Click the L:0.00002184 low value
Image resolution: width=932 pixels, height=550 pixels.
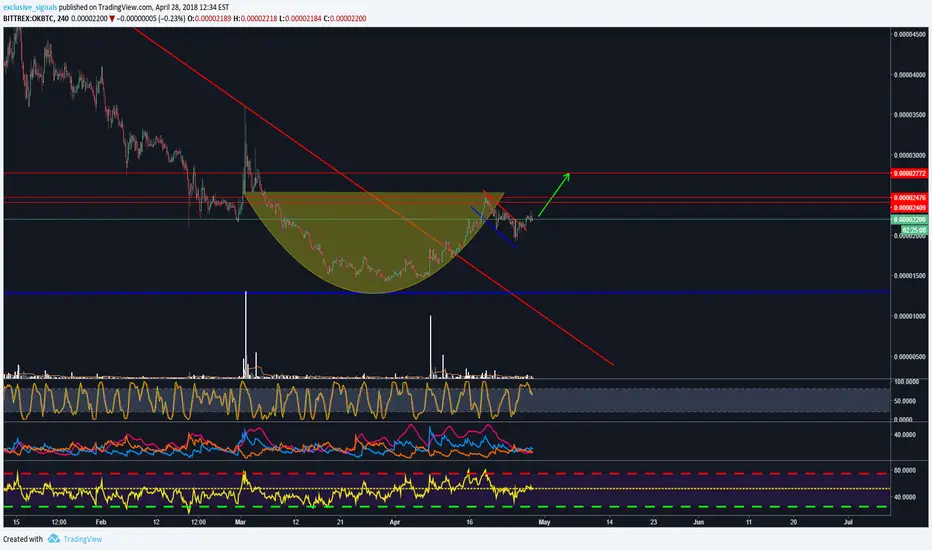(x=300, y=18)
